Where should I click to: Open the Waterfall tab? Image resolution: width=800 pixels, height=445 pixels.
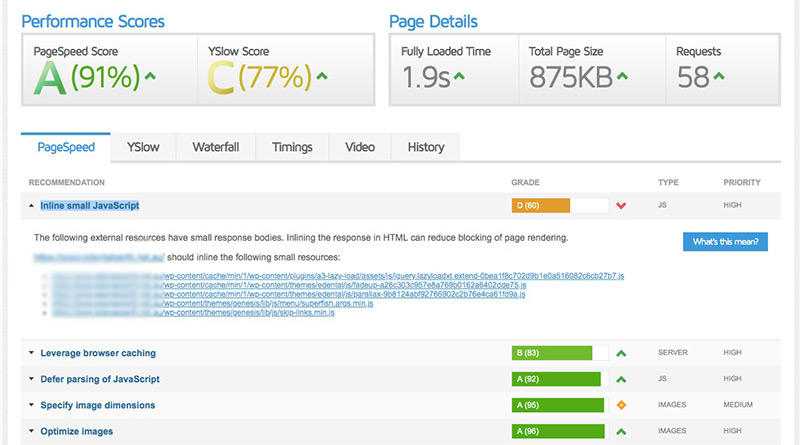coord(216,147)
